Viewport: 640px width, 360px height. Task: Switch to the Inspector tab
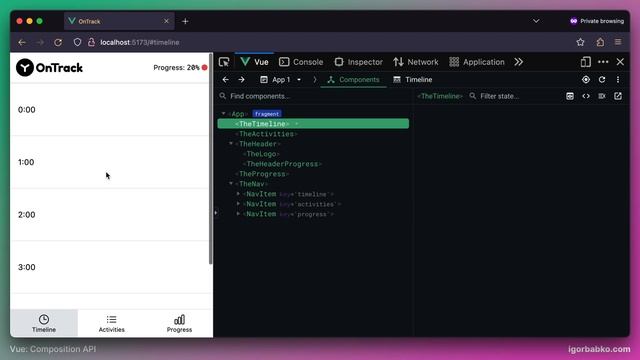pos(359,62)
